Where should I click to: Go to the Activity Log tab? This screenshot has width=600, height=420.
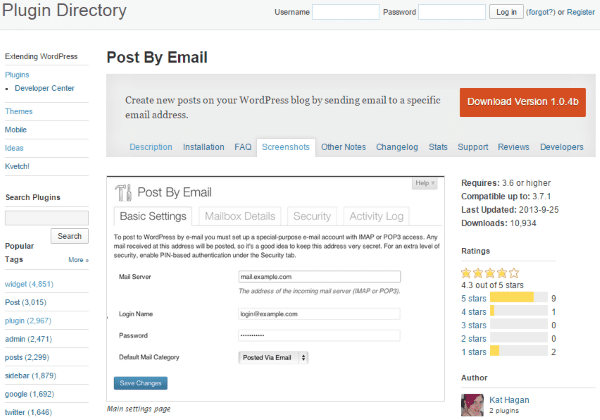click(x=377, y=216)
